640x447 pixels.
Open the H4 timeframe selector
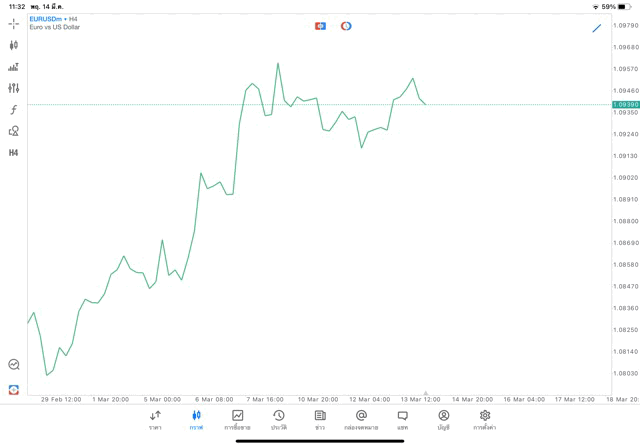13,153
